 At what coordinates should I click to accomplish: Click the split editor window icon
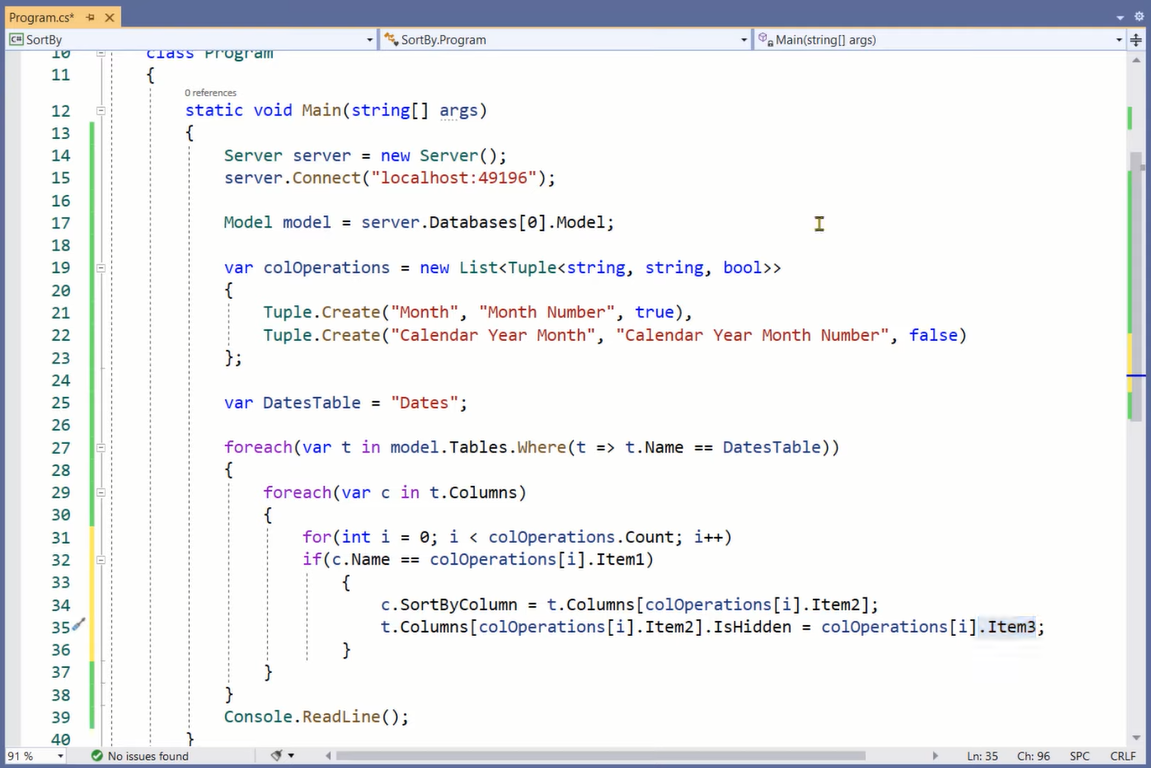point(1137,40)
